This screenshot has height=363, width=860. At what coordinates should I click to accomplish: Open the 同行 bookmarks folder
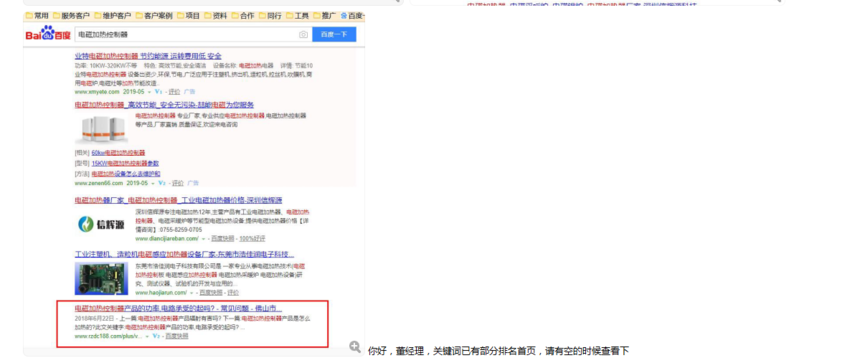point(270,16)
